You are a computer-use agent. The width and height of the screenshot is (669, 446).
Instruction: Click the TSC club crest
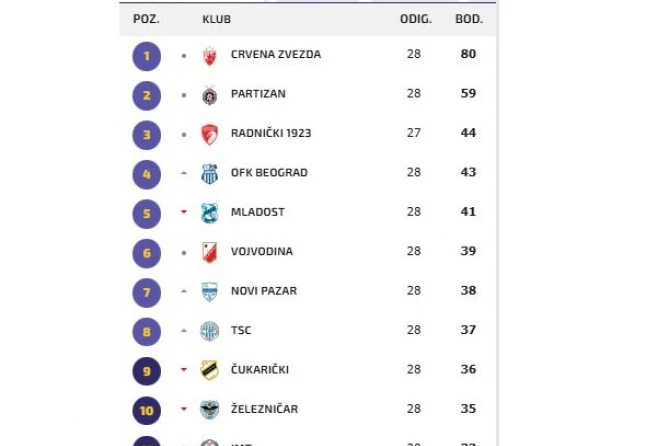coord(210,330)
